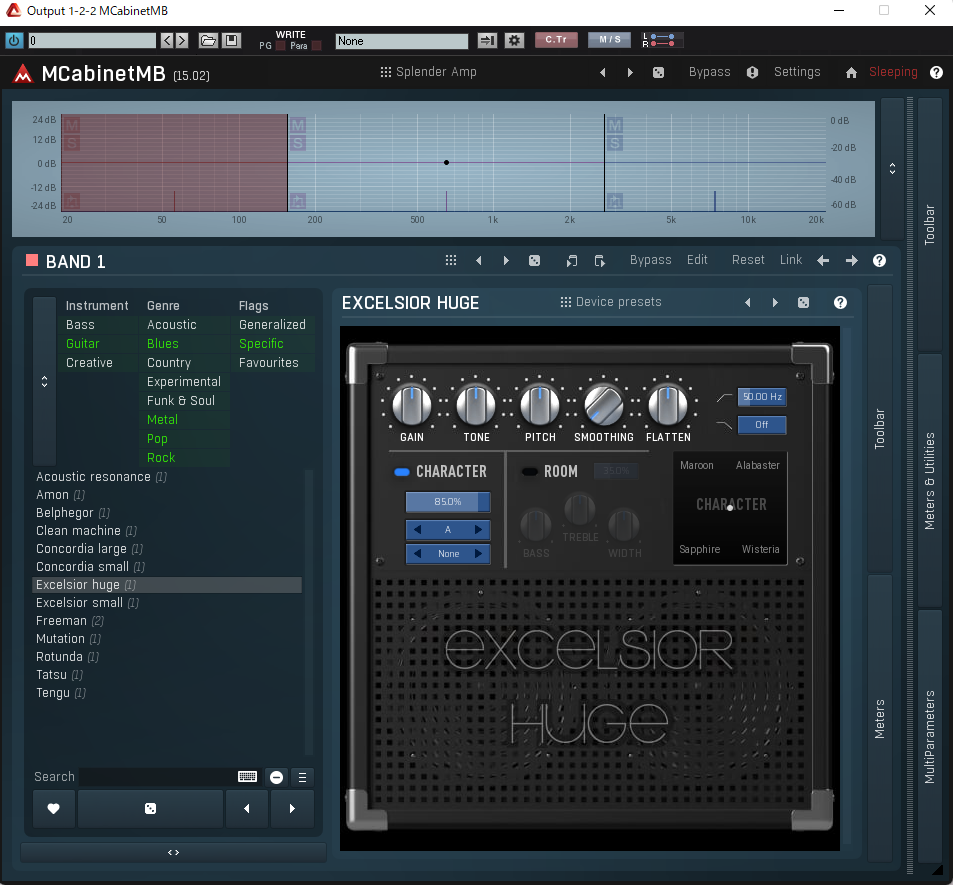Toggle the M/S mode button

[x=610, y=40]
